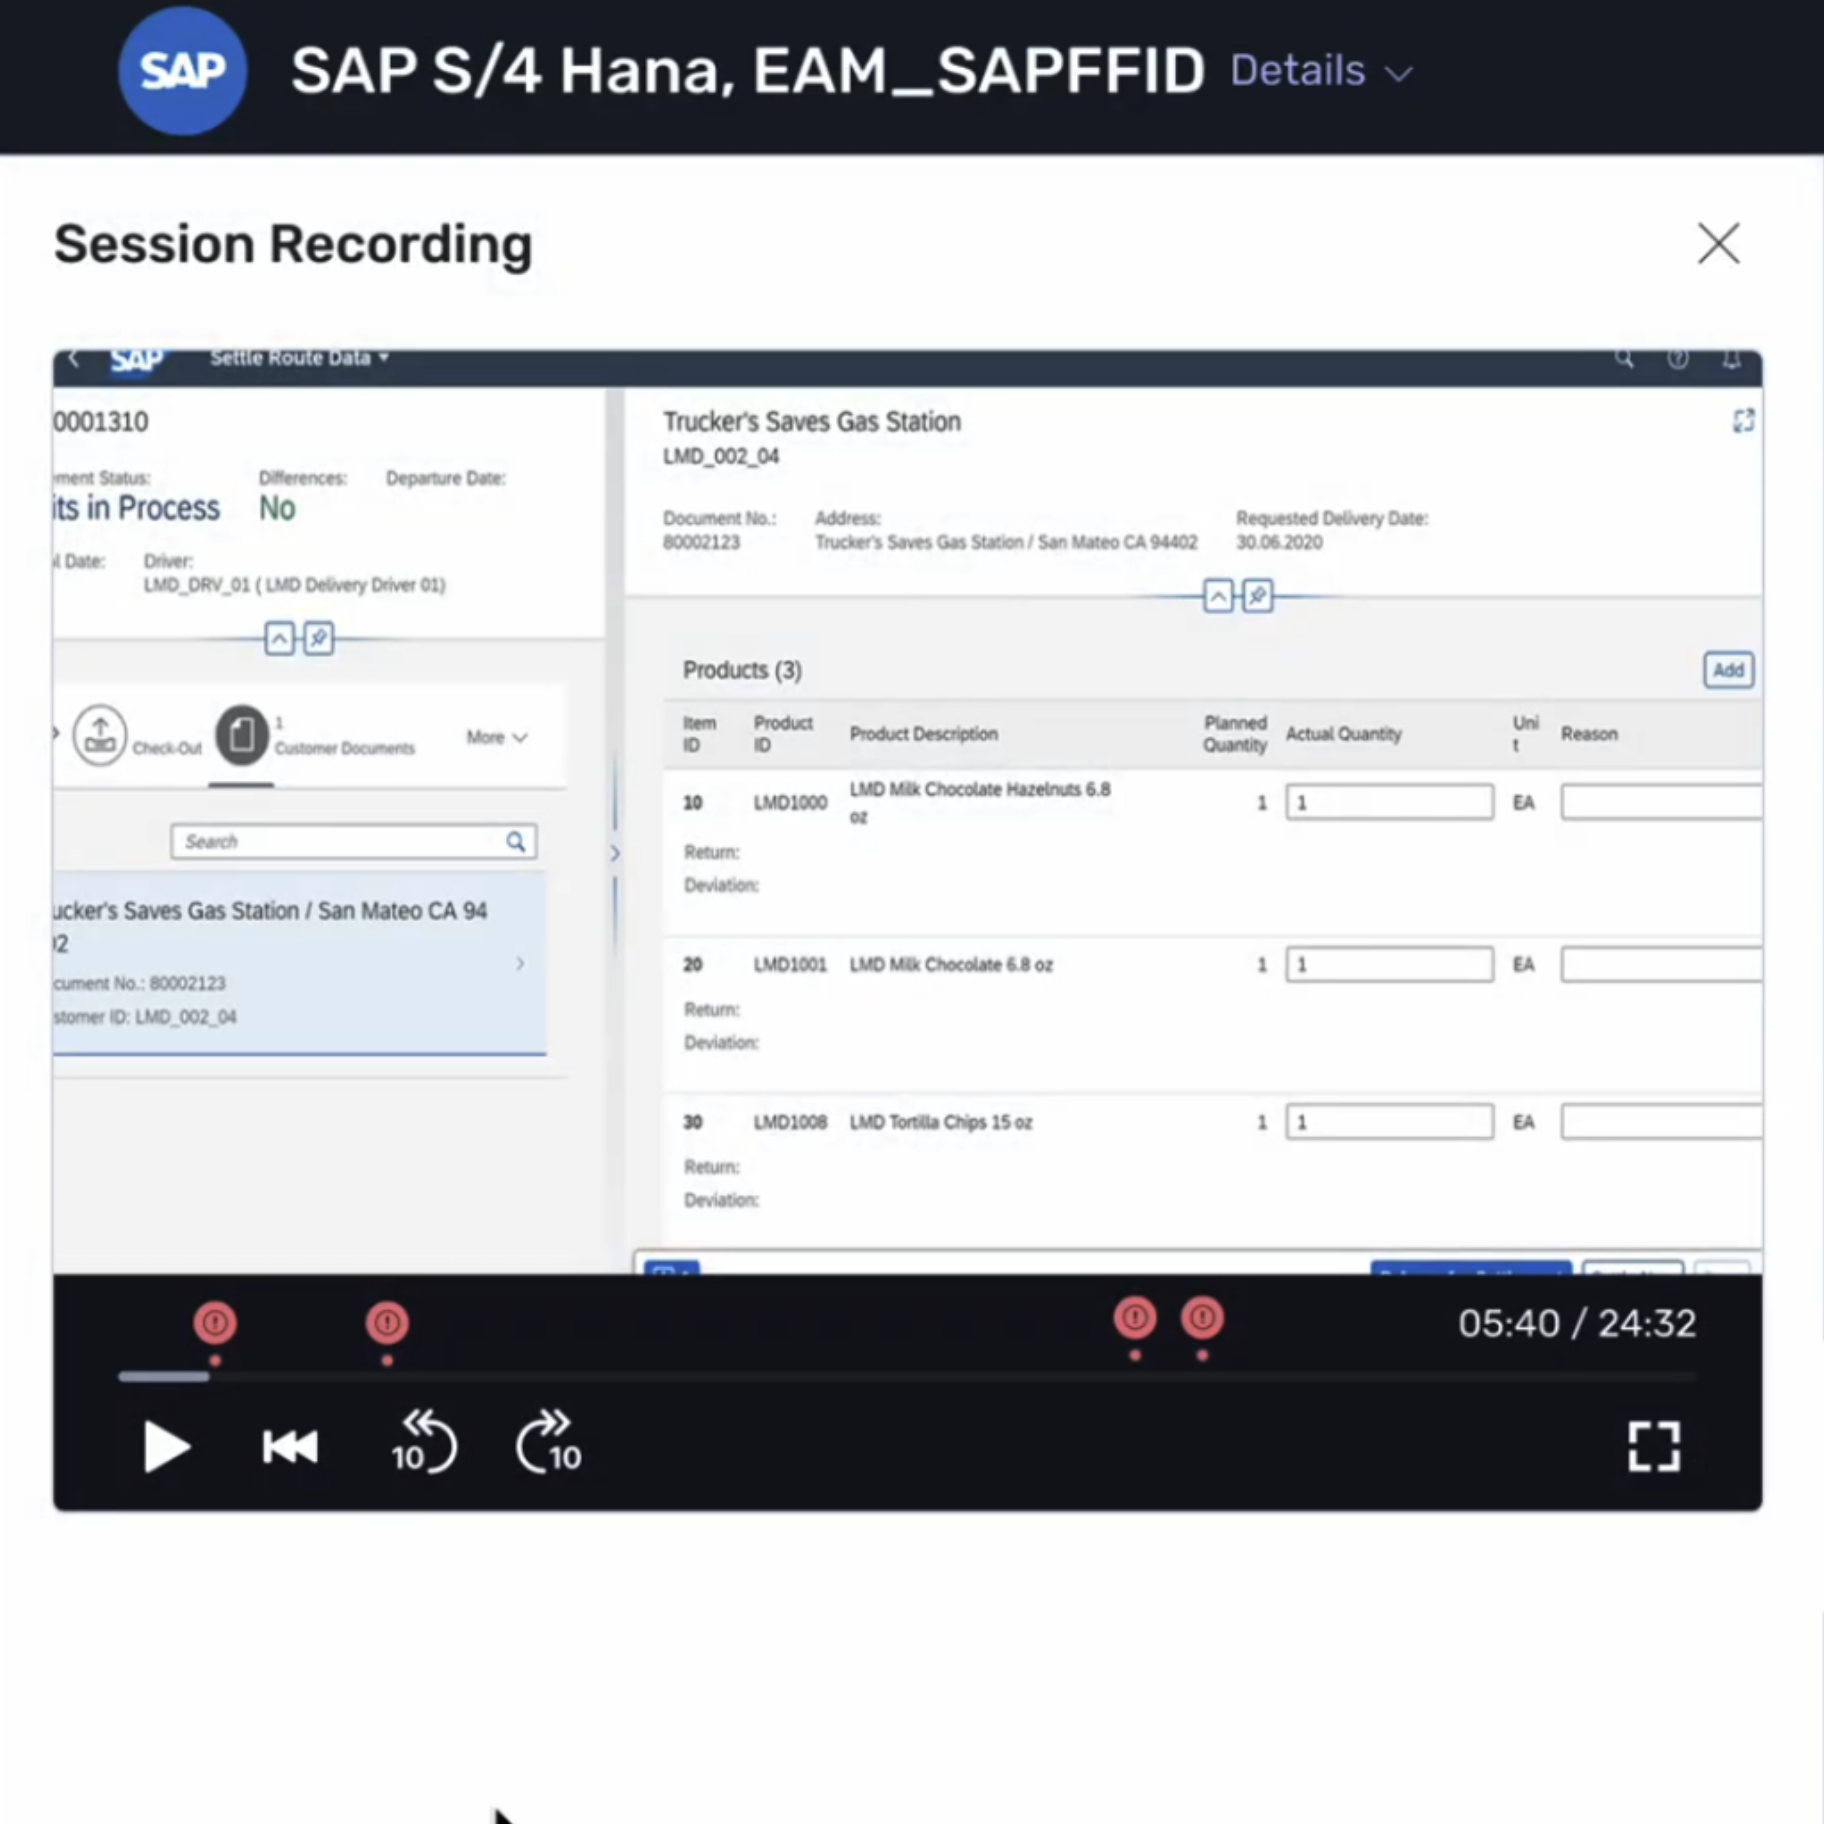The width and height of the screenshot is (1824, 1824).
Task: Toggle full screen icon beside Trucker's Saves header
Action: [1743, 421]
